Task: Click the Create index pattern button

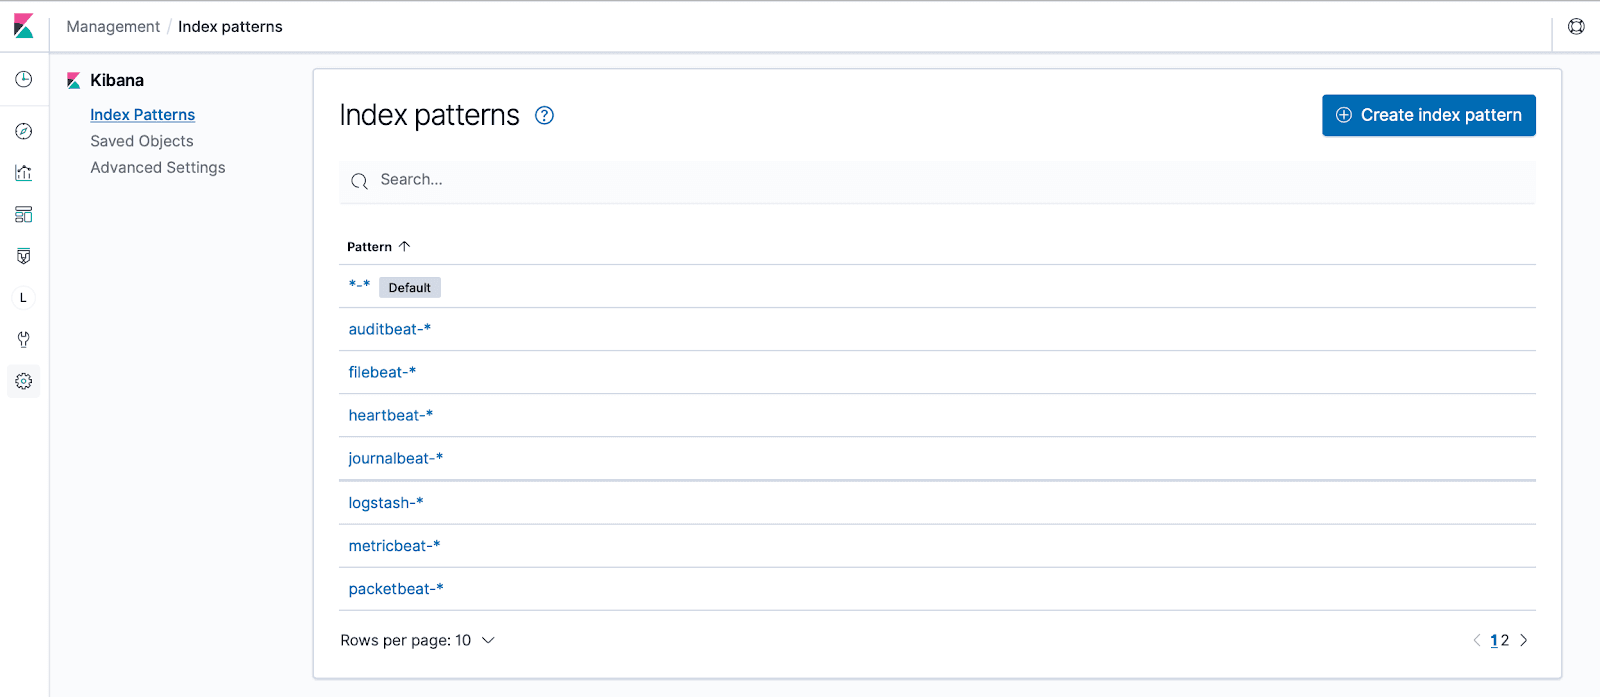Action: [x=1428, y=115]
